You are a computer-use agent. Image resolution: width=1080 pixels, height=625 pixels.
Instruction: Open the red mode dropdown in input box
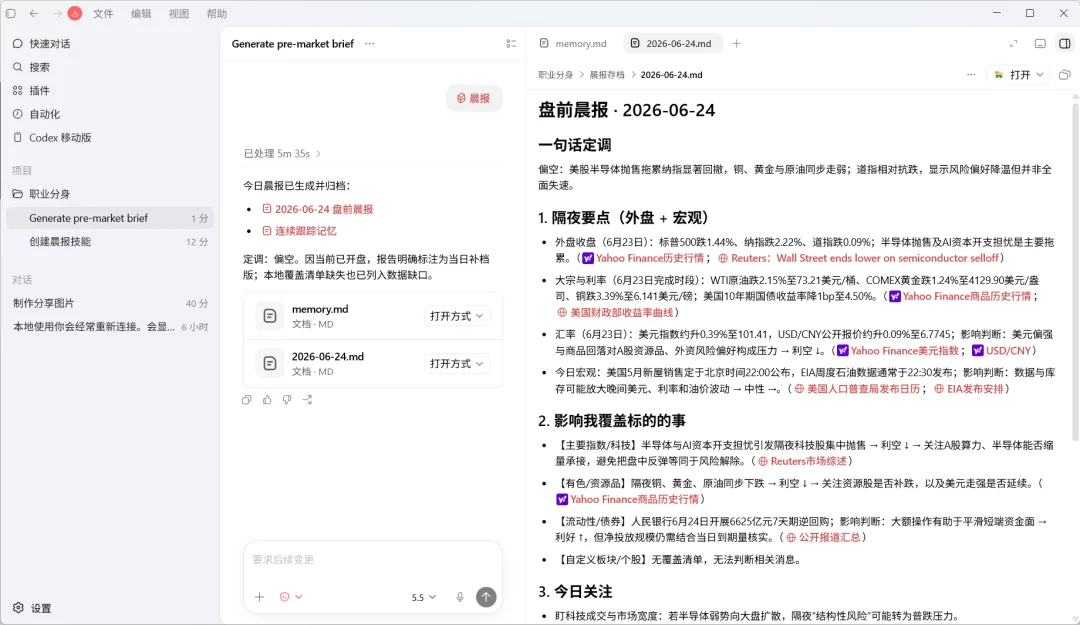tap(291, 597)
